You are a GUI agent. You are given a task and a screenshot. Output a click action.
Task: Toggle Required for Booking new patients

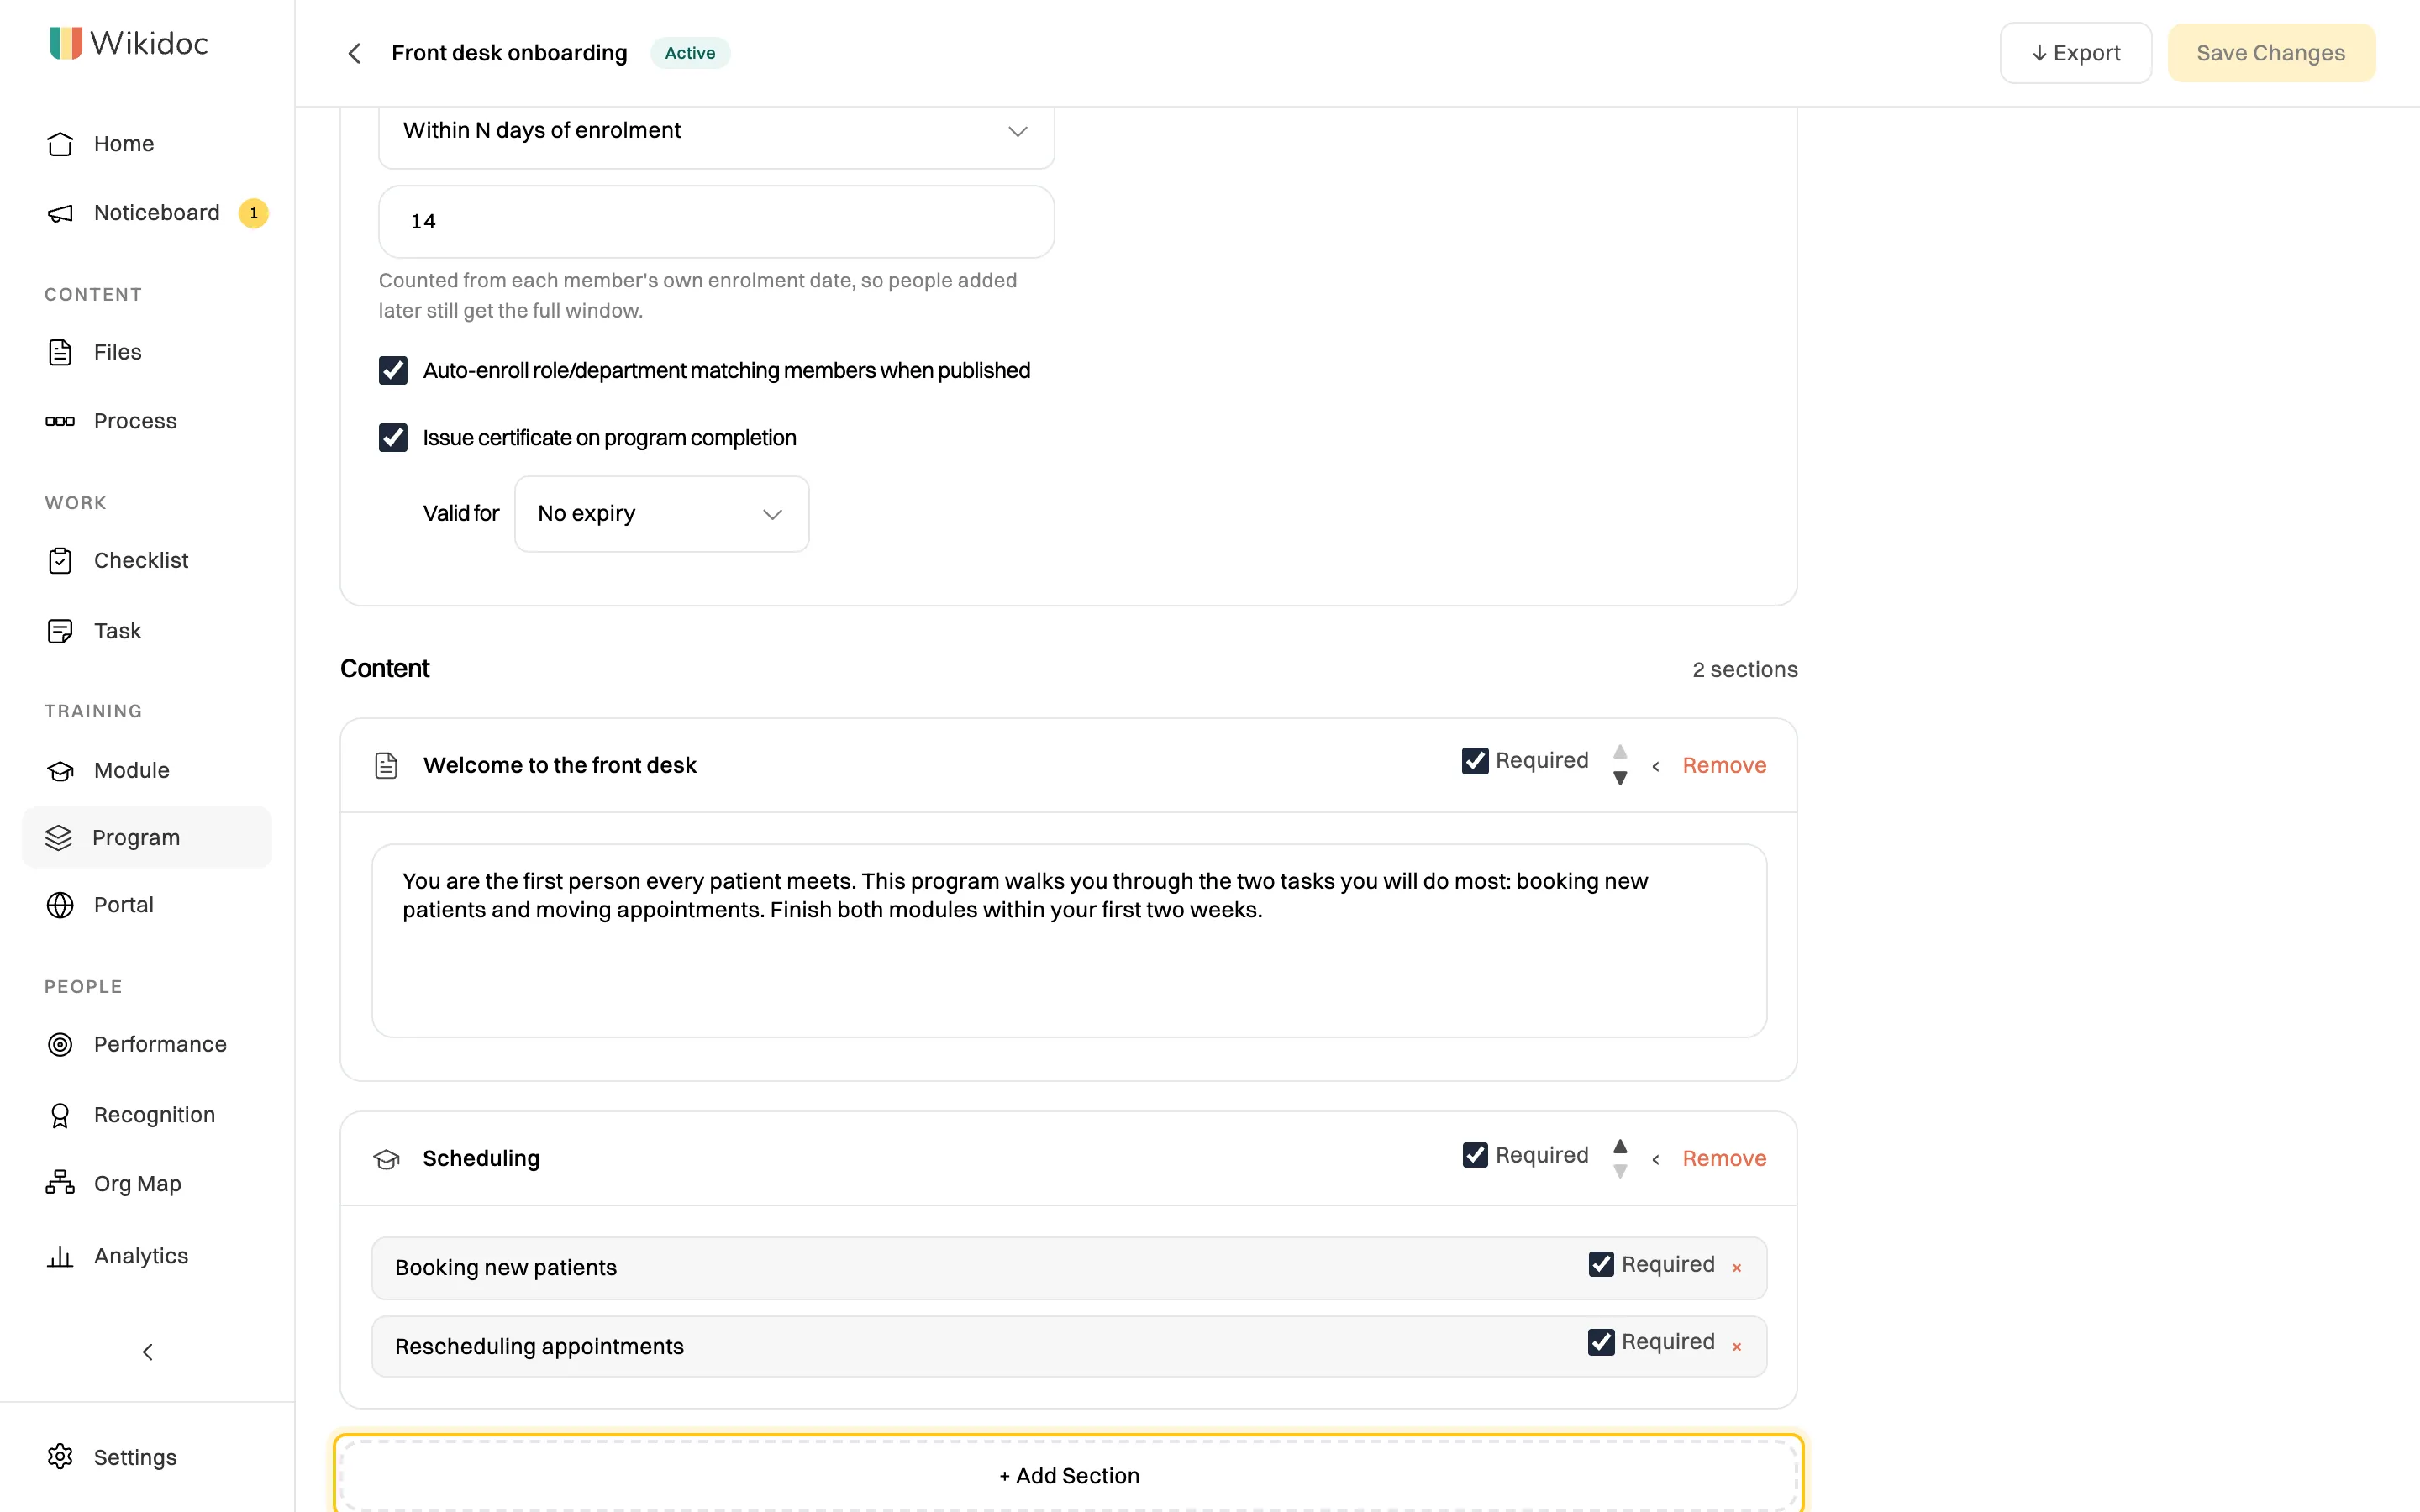[1601, 1265]
